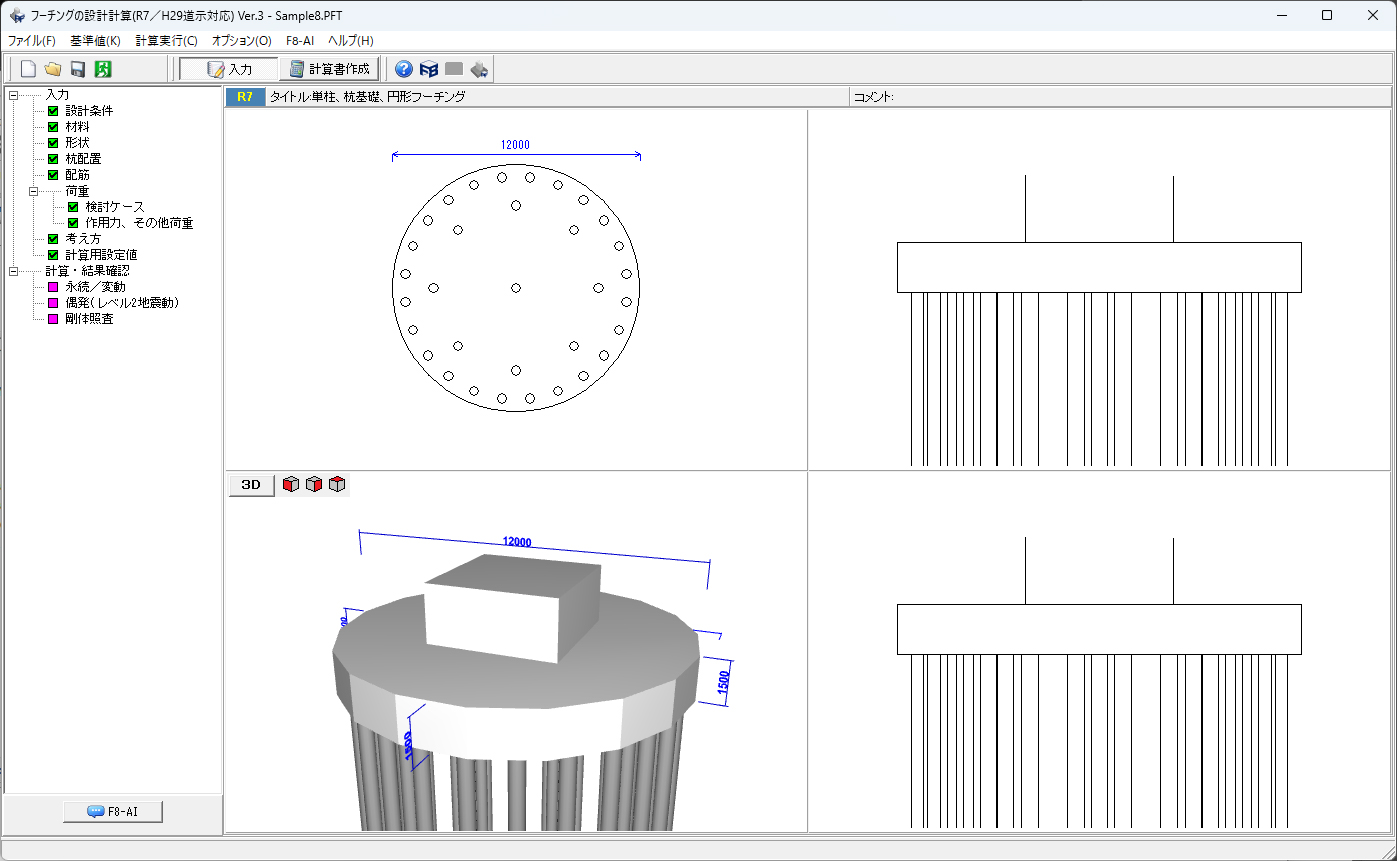The width and height of the screenshot is (1397, 861).
Task: Collapse the 荷重 tree node
Action: pyautogui.click(x=33, y=191)
